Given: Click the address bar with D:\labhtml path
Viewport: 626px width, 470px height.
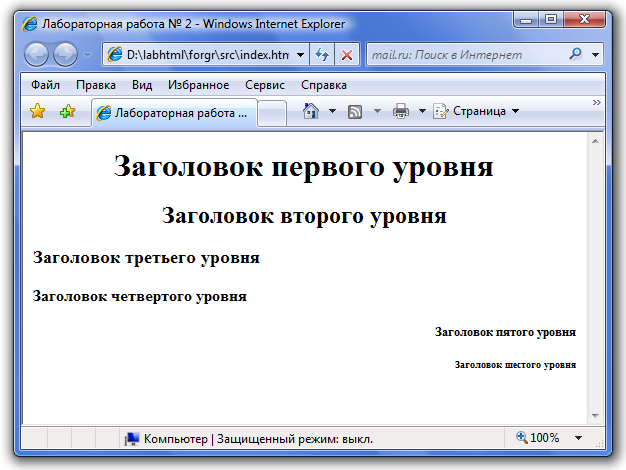Looking at the screenshot, I should [x=206, y=54].
